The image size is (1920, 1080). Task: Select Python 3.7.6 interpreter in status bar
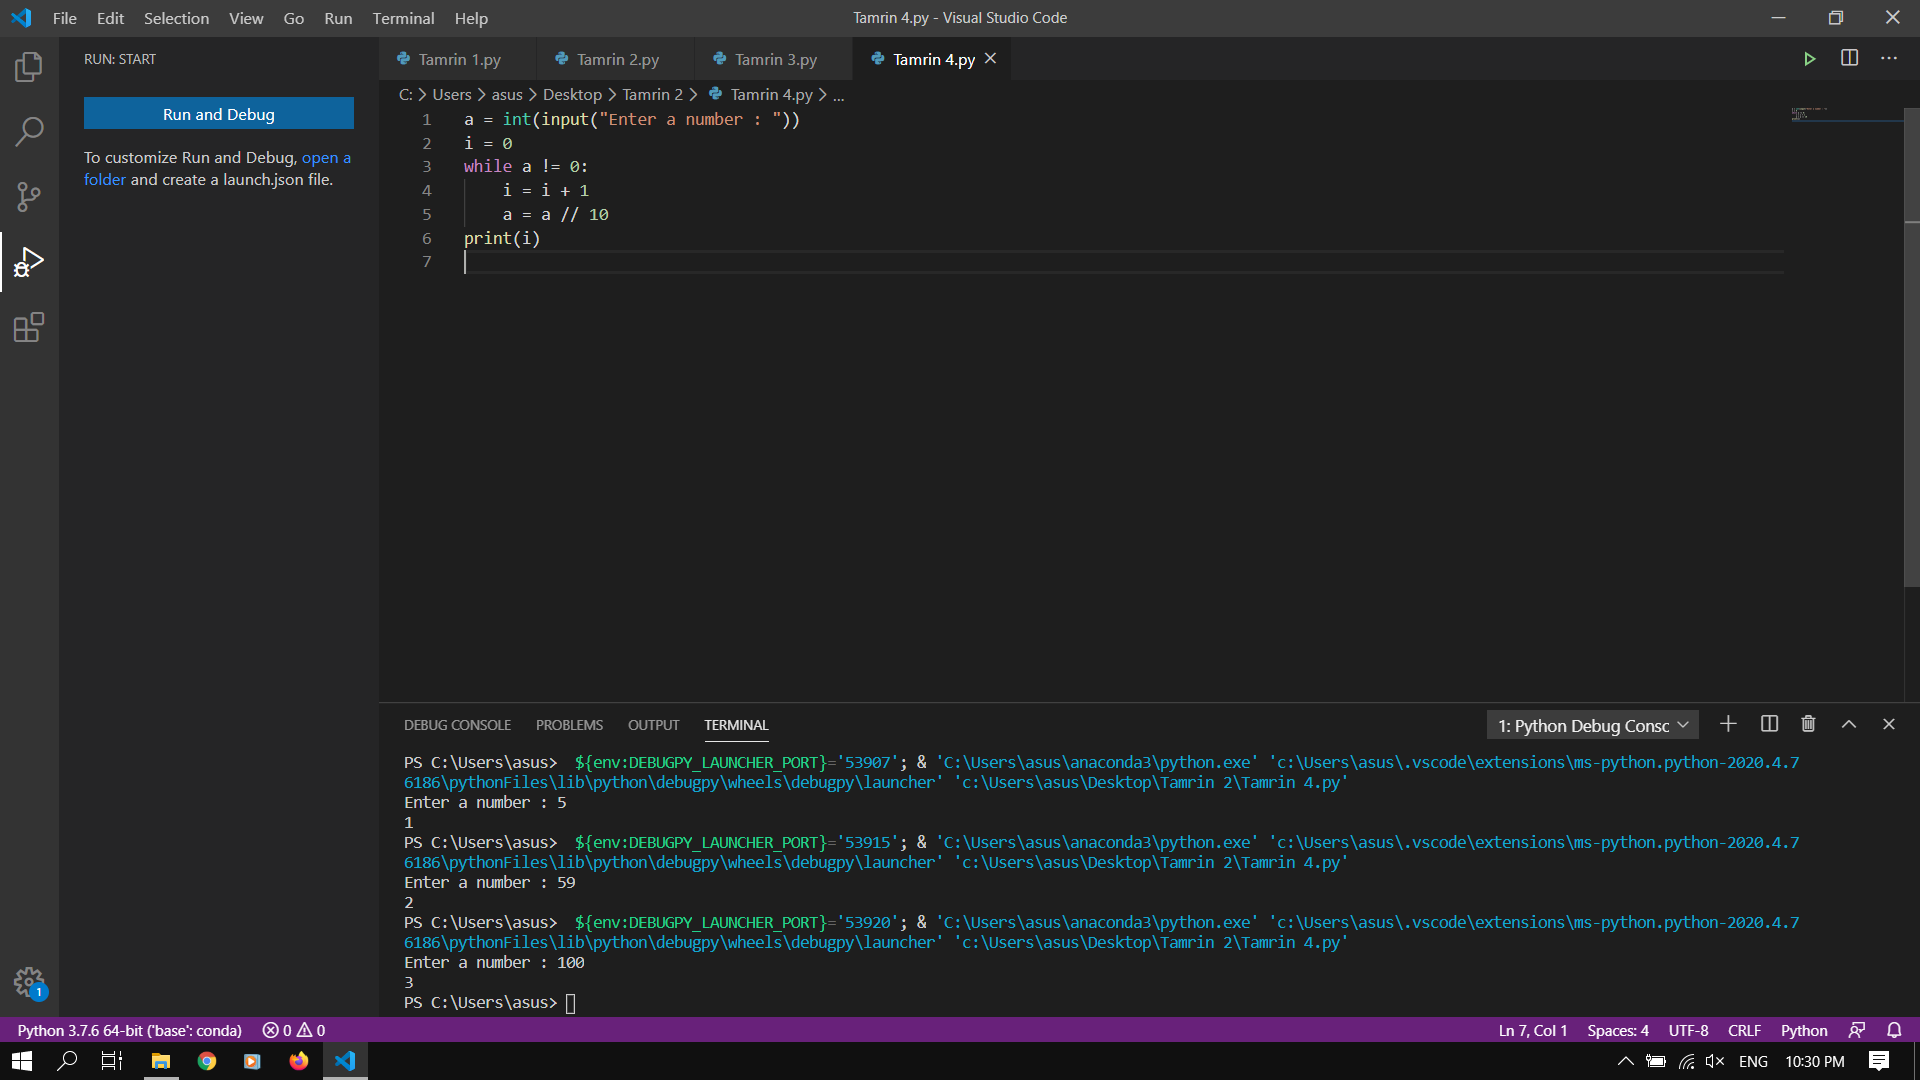(129, 1030)
